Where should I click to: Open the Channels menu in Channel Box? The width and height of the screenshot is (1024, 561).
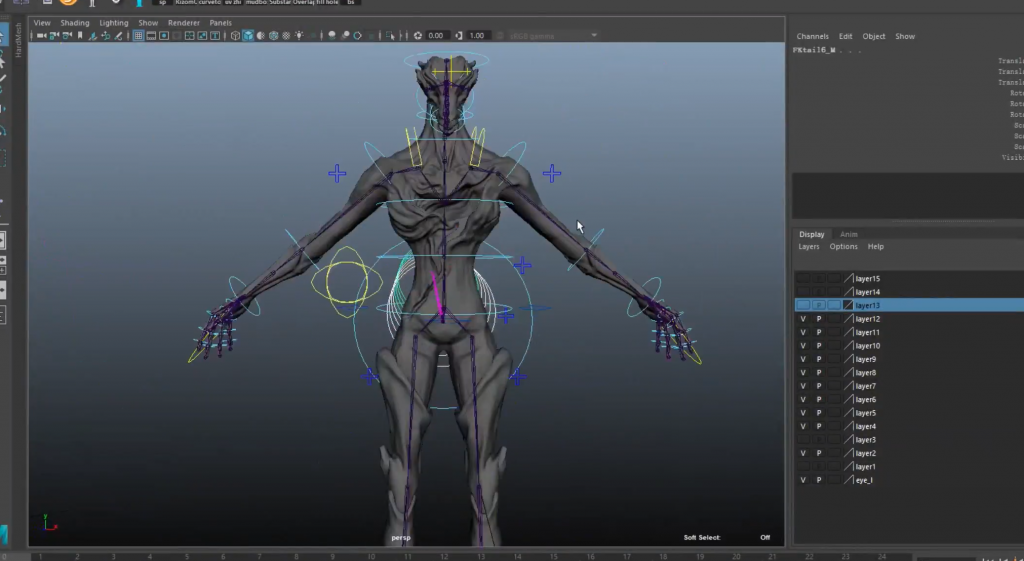pos(812,36)
